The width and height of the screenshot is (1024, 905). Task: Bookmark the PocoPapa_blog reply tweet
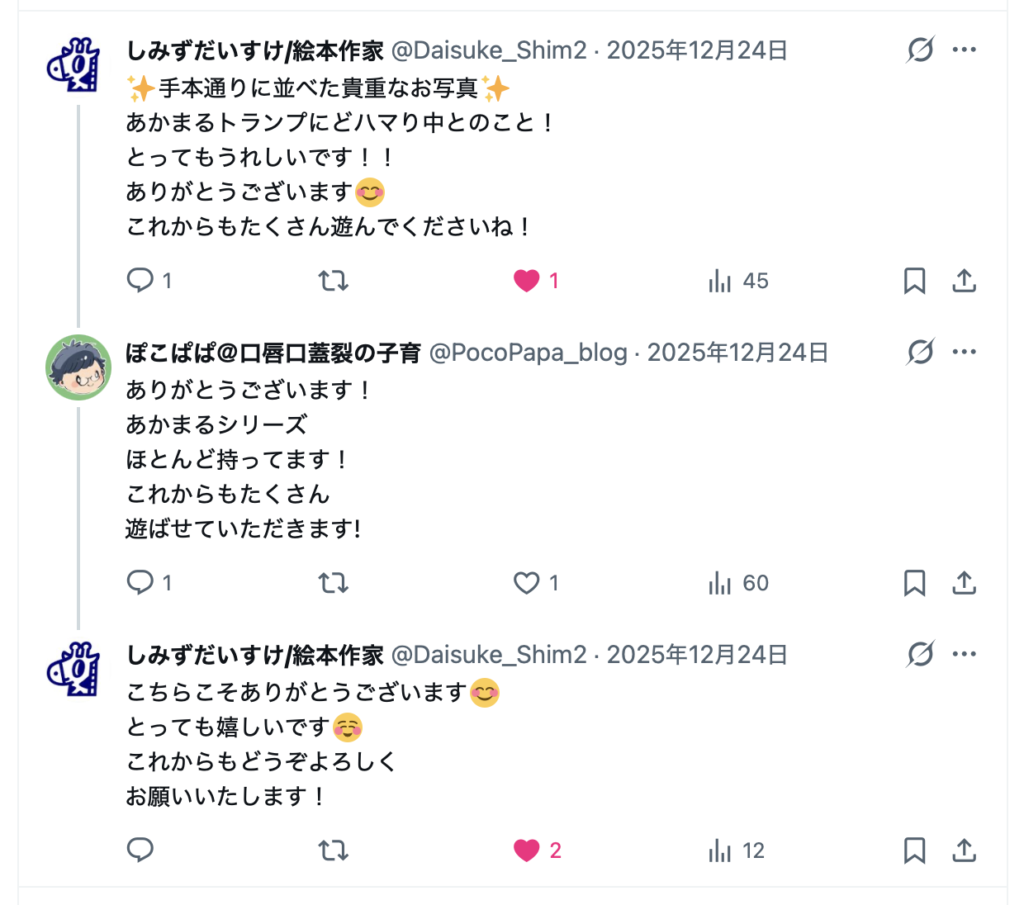(914, 582)
